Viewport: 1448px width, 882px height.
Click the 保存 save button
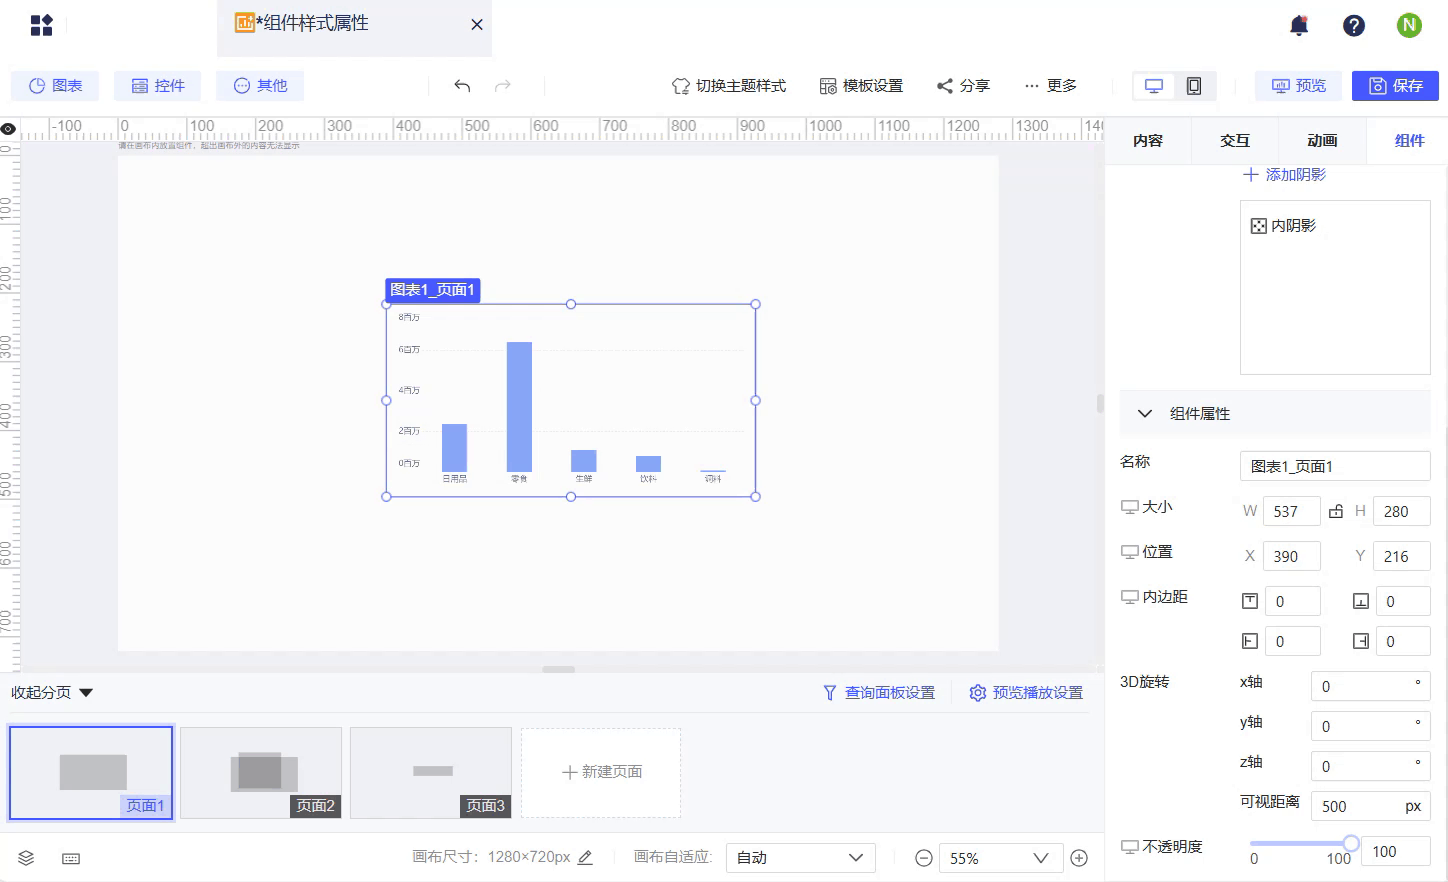[x=1395, y=85]
